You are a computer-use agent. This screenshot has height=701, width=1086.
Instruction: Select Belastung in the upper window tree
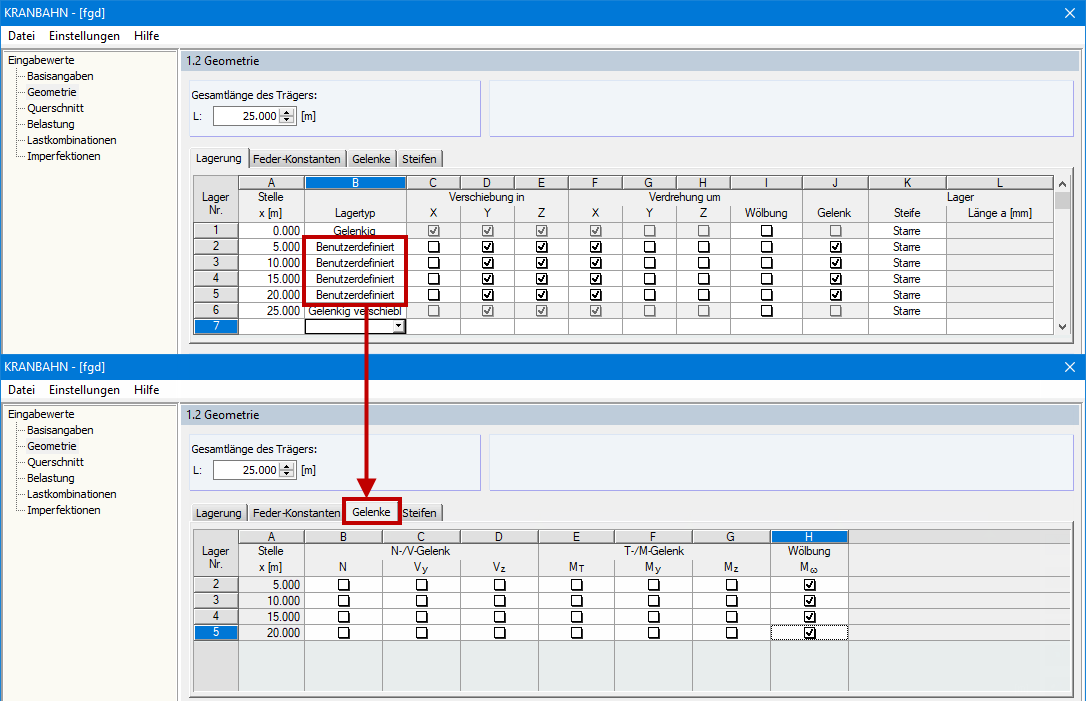pos(51,124)
